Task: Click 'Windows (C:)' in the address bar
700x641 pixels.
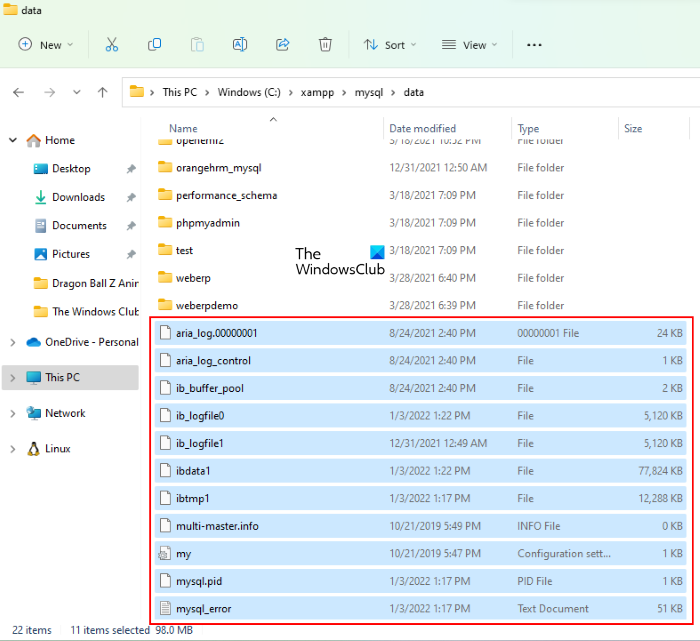Action: pos(249,92)
